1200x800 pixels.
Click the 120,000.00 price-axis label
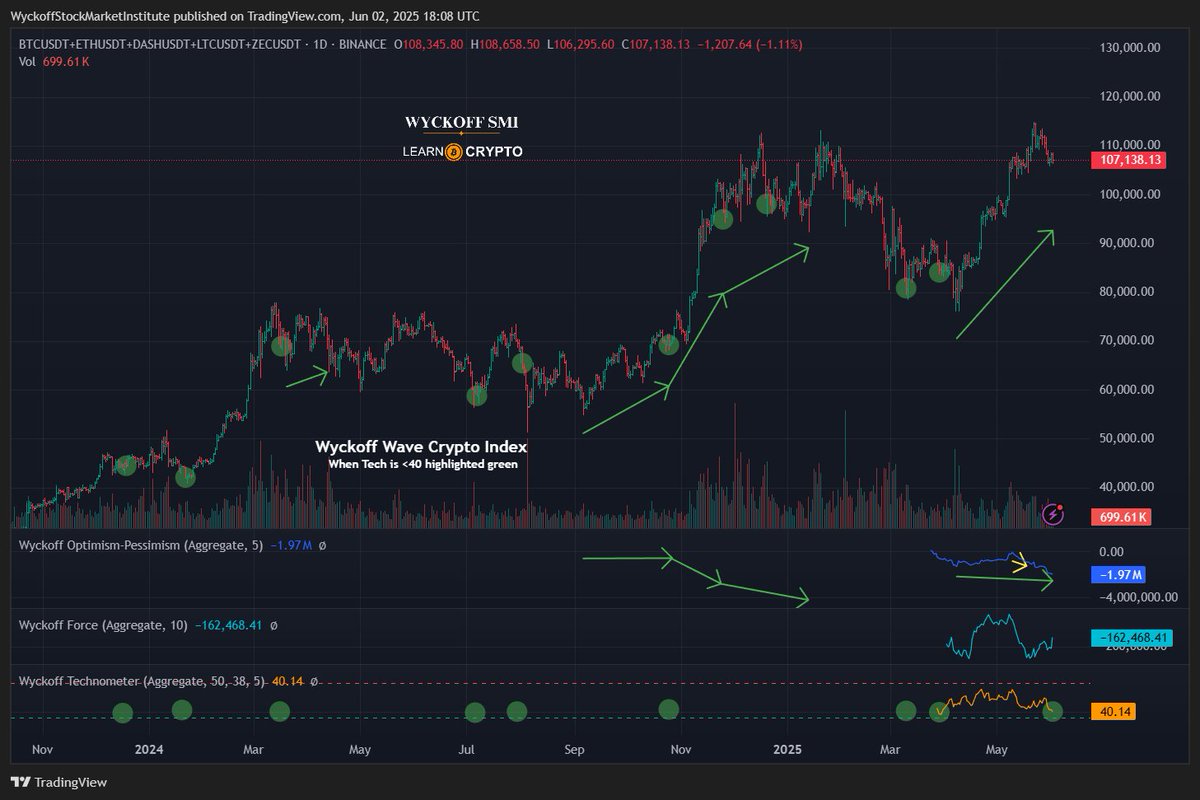tap(1130, 96)
